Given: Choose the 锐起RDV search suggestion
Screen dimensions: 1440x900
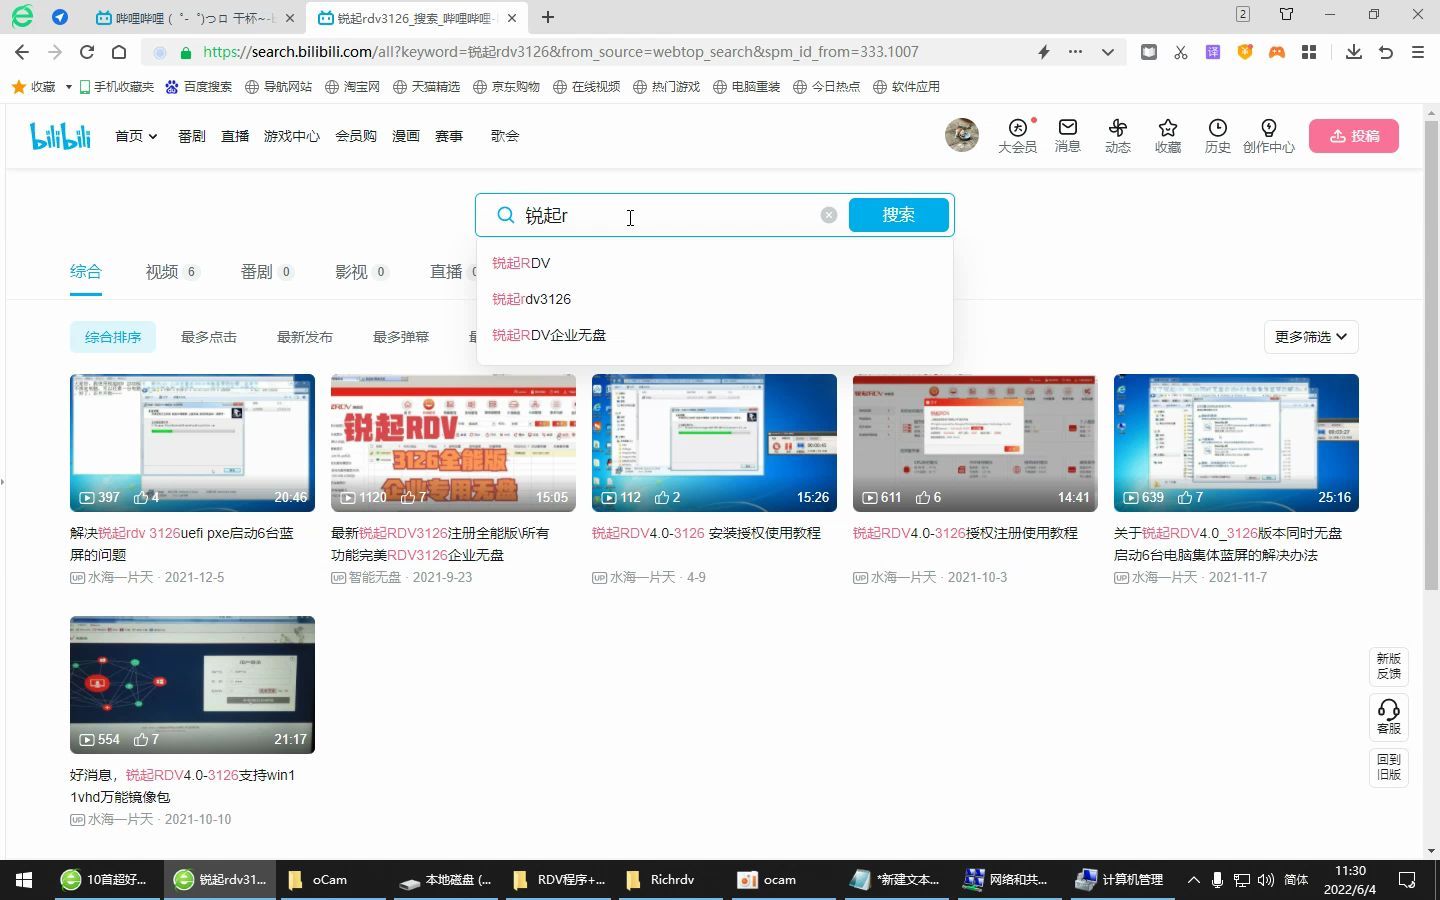Looking at the screenshot, I should pyautogui.click(x=521, y=263).
